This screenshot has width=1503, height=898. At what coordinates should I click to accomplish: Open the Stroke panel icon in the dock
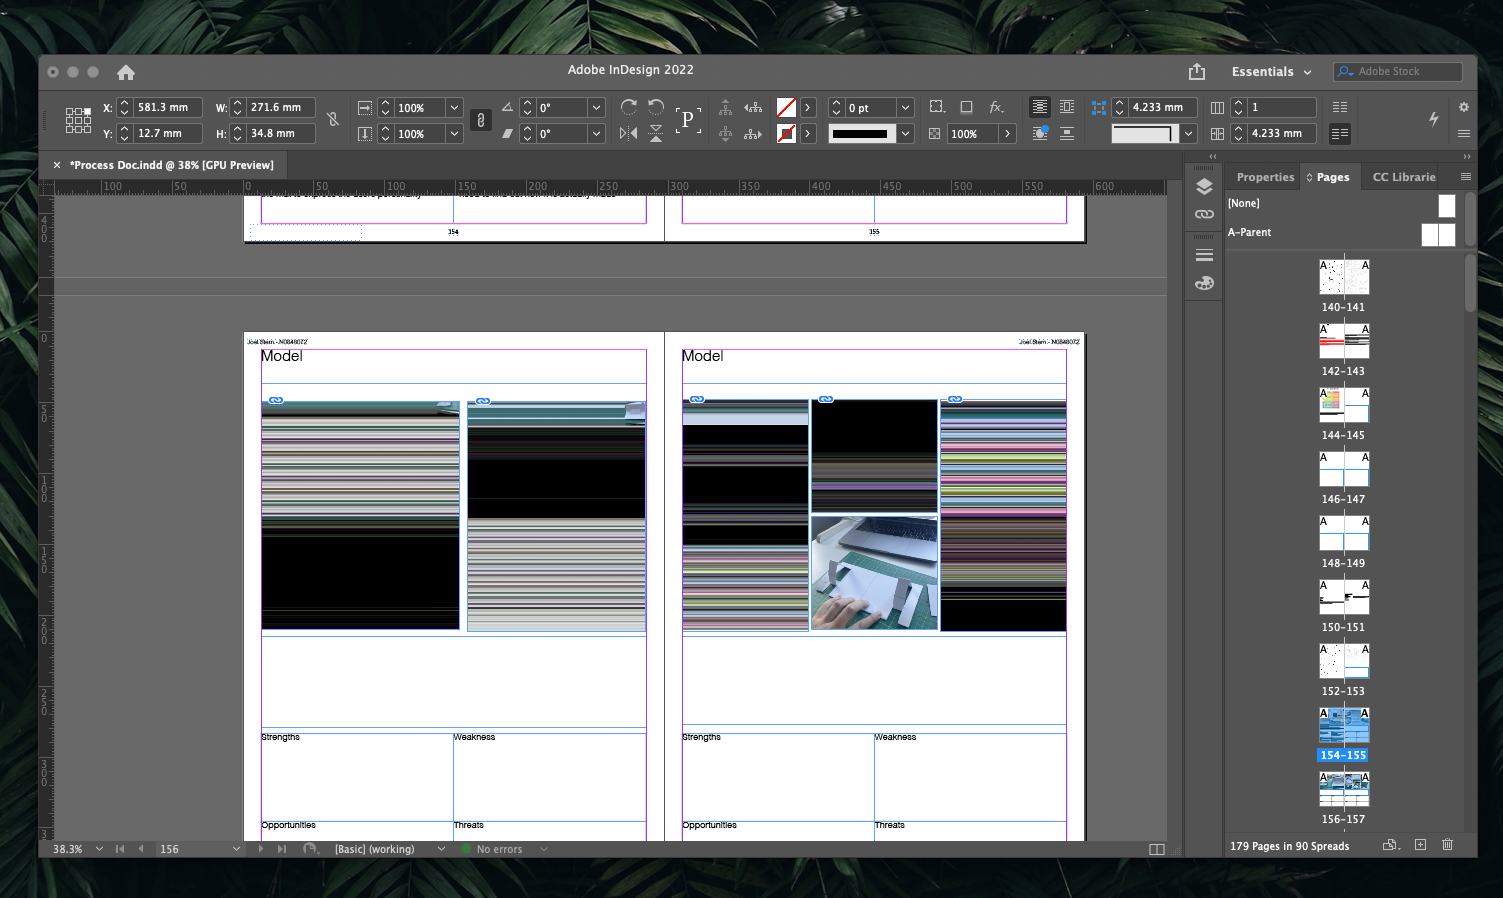[1203, 254]
